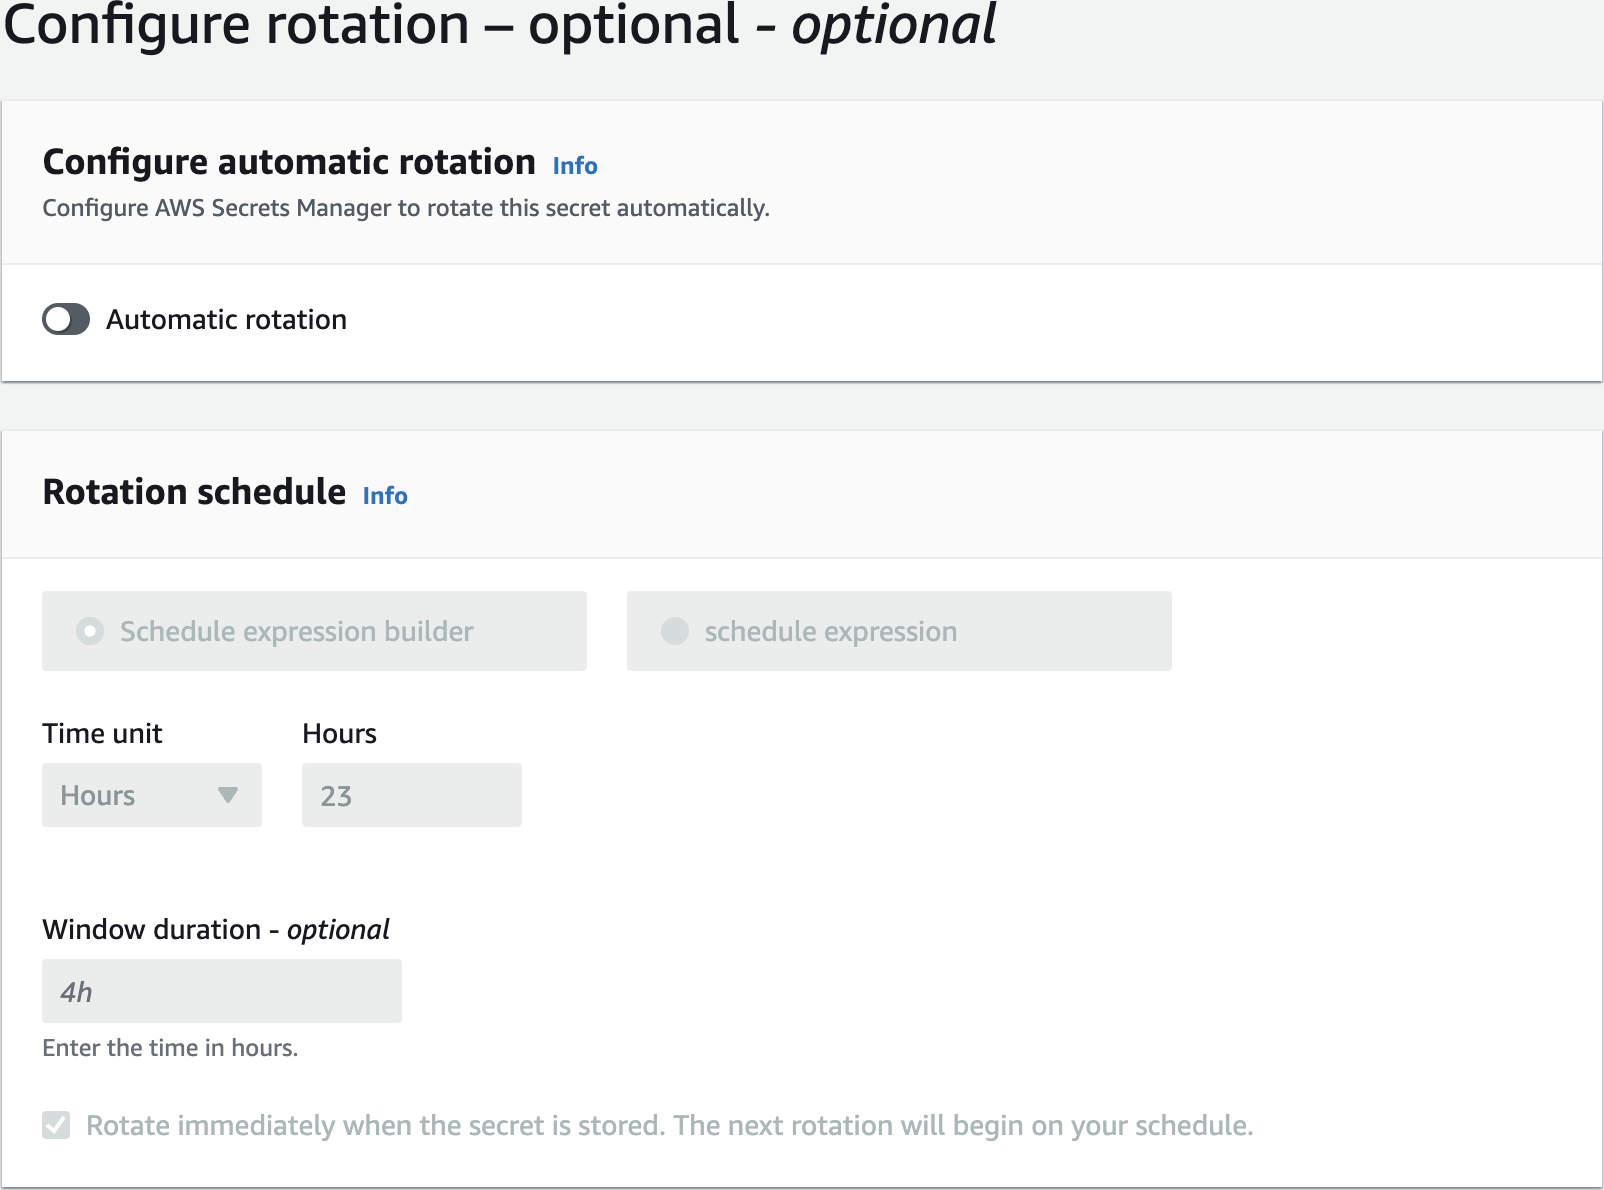Select schedule expression radio option
The image size is (1604, 1190).
point(675,631)
